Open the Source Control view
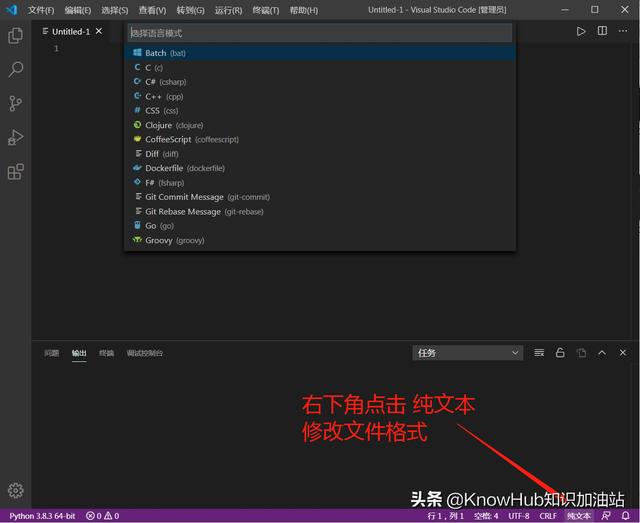The width and height of the screenshot is (640, 523). tap(16, 103)
